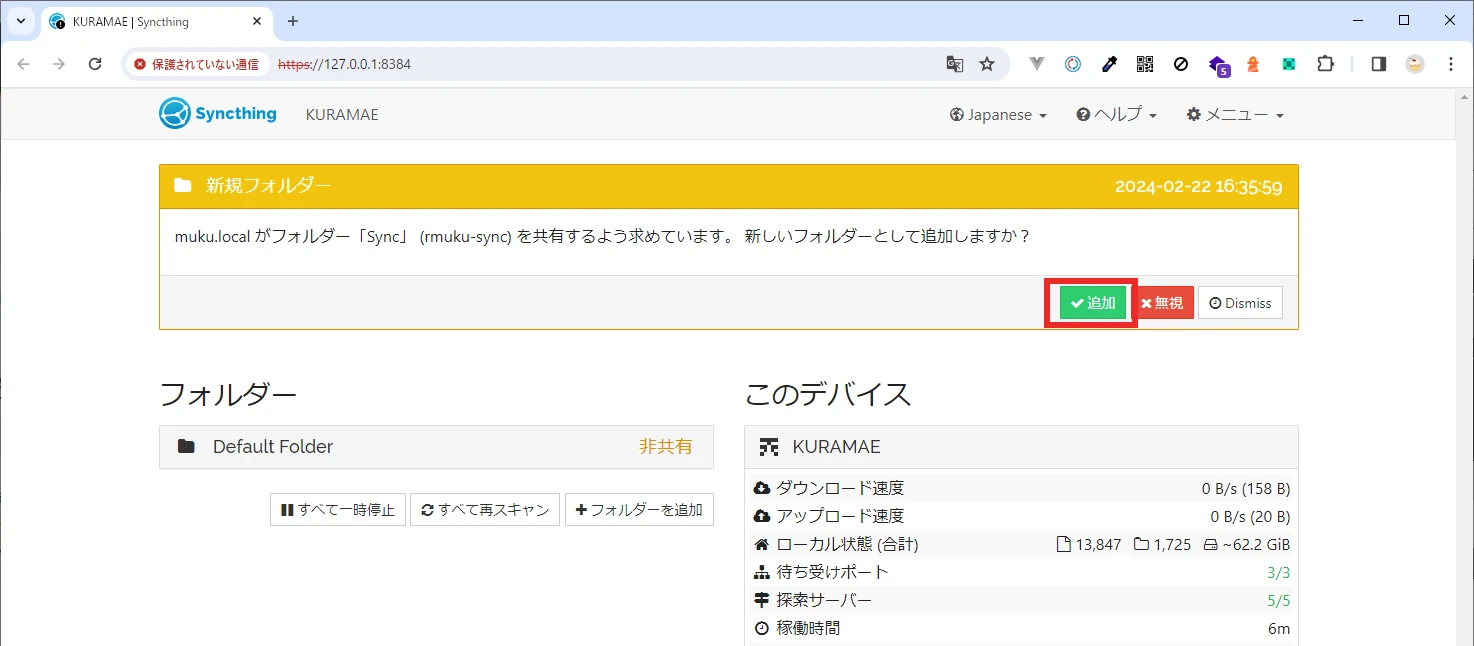The height and width of the screenshot is (646, 1474).
Task: Click the 6m uptime value
Action: coord(1279,629)
